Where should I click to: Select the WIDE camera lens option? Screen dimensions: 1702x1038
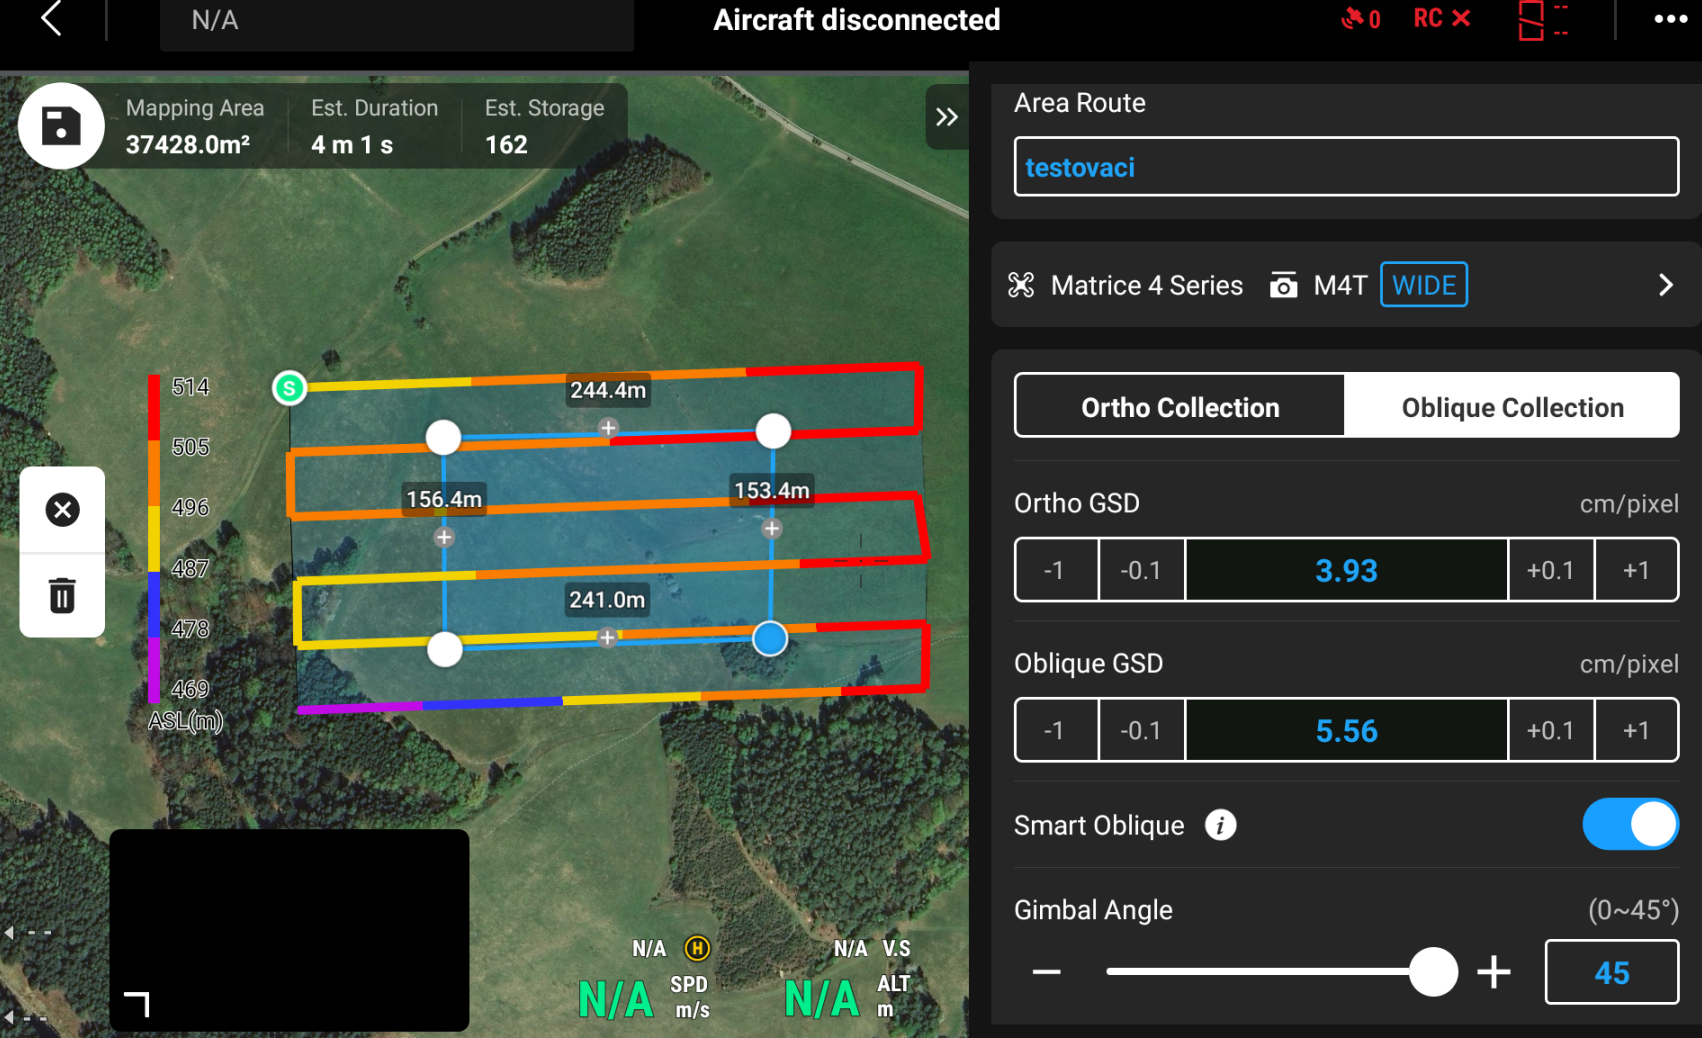1423,285
